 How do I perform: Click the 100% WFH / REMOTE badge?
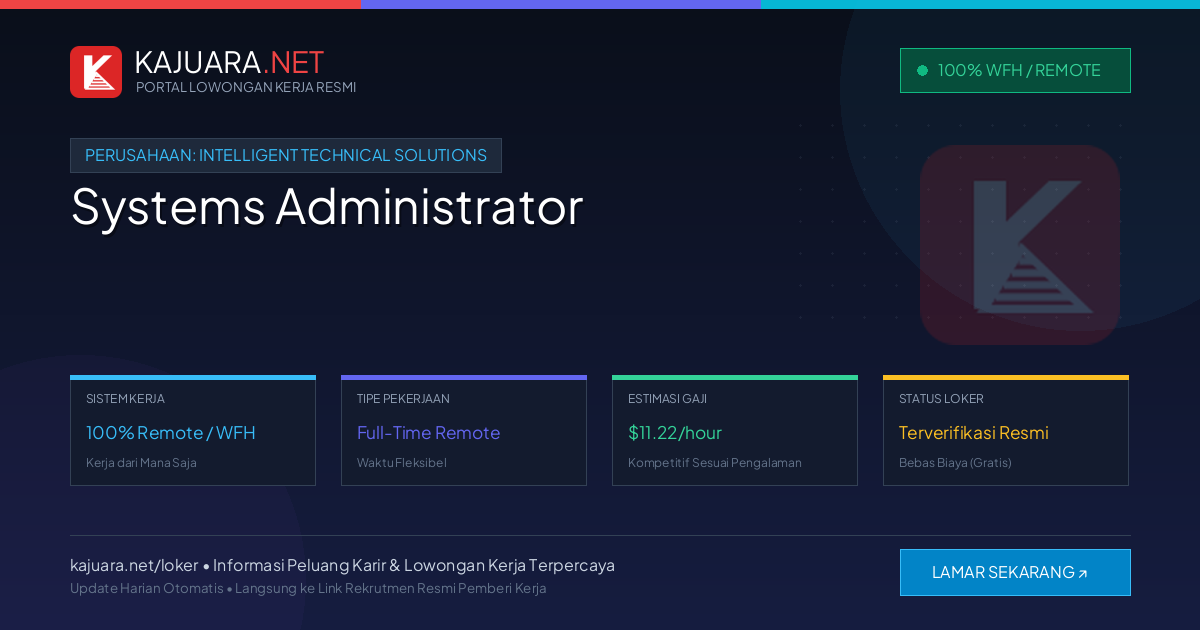(x=1015, y=70)
